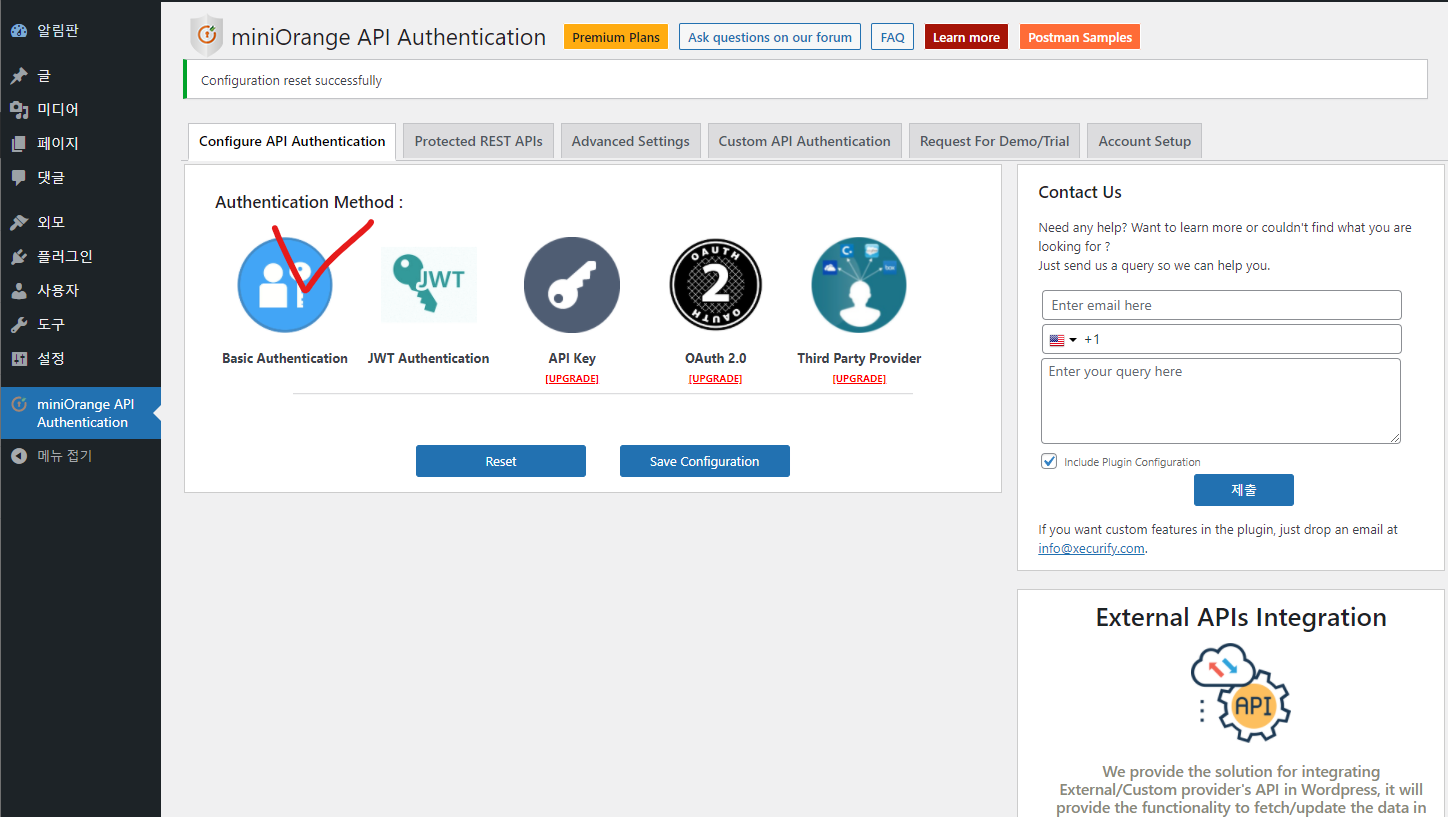
Task: Open the 페이지 menu item label
Action: (58, 144)
